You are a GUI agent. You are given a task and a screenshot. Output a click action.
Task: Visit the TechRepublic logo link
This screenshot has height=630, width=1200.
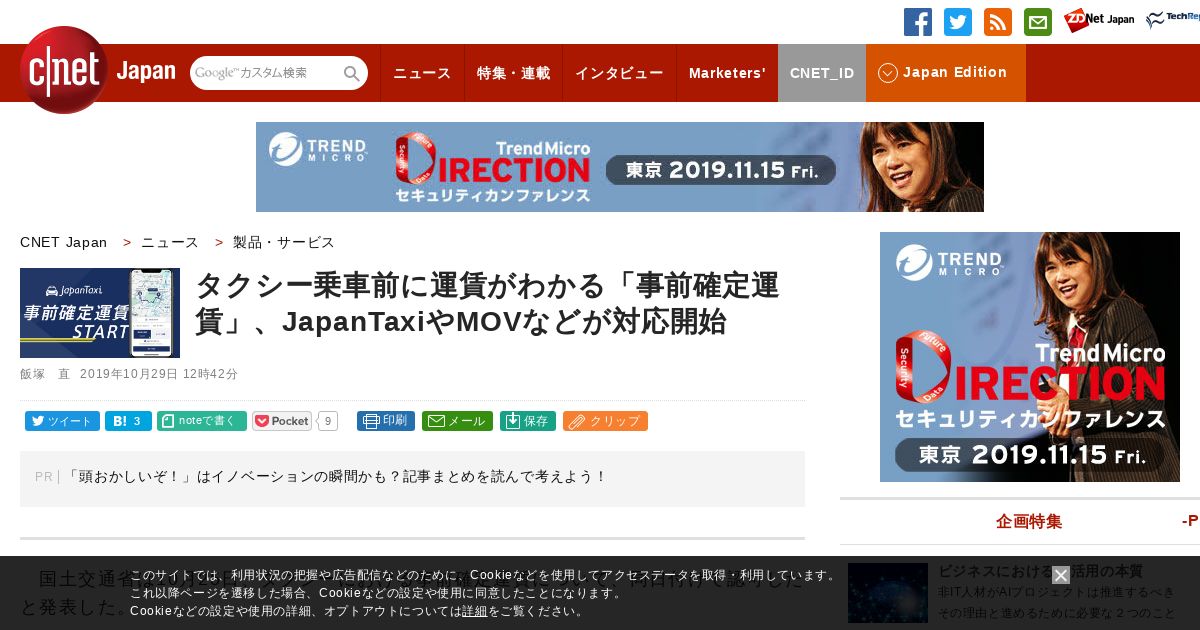pos(1173,20)
